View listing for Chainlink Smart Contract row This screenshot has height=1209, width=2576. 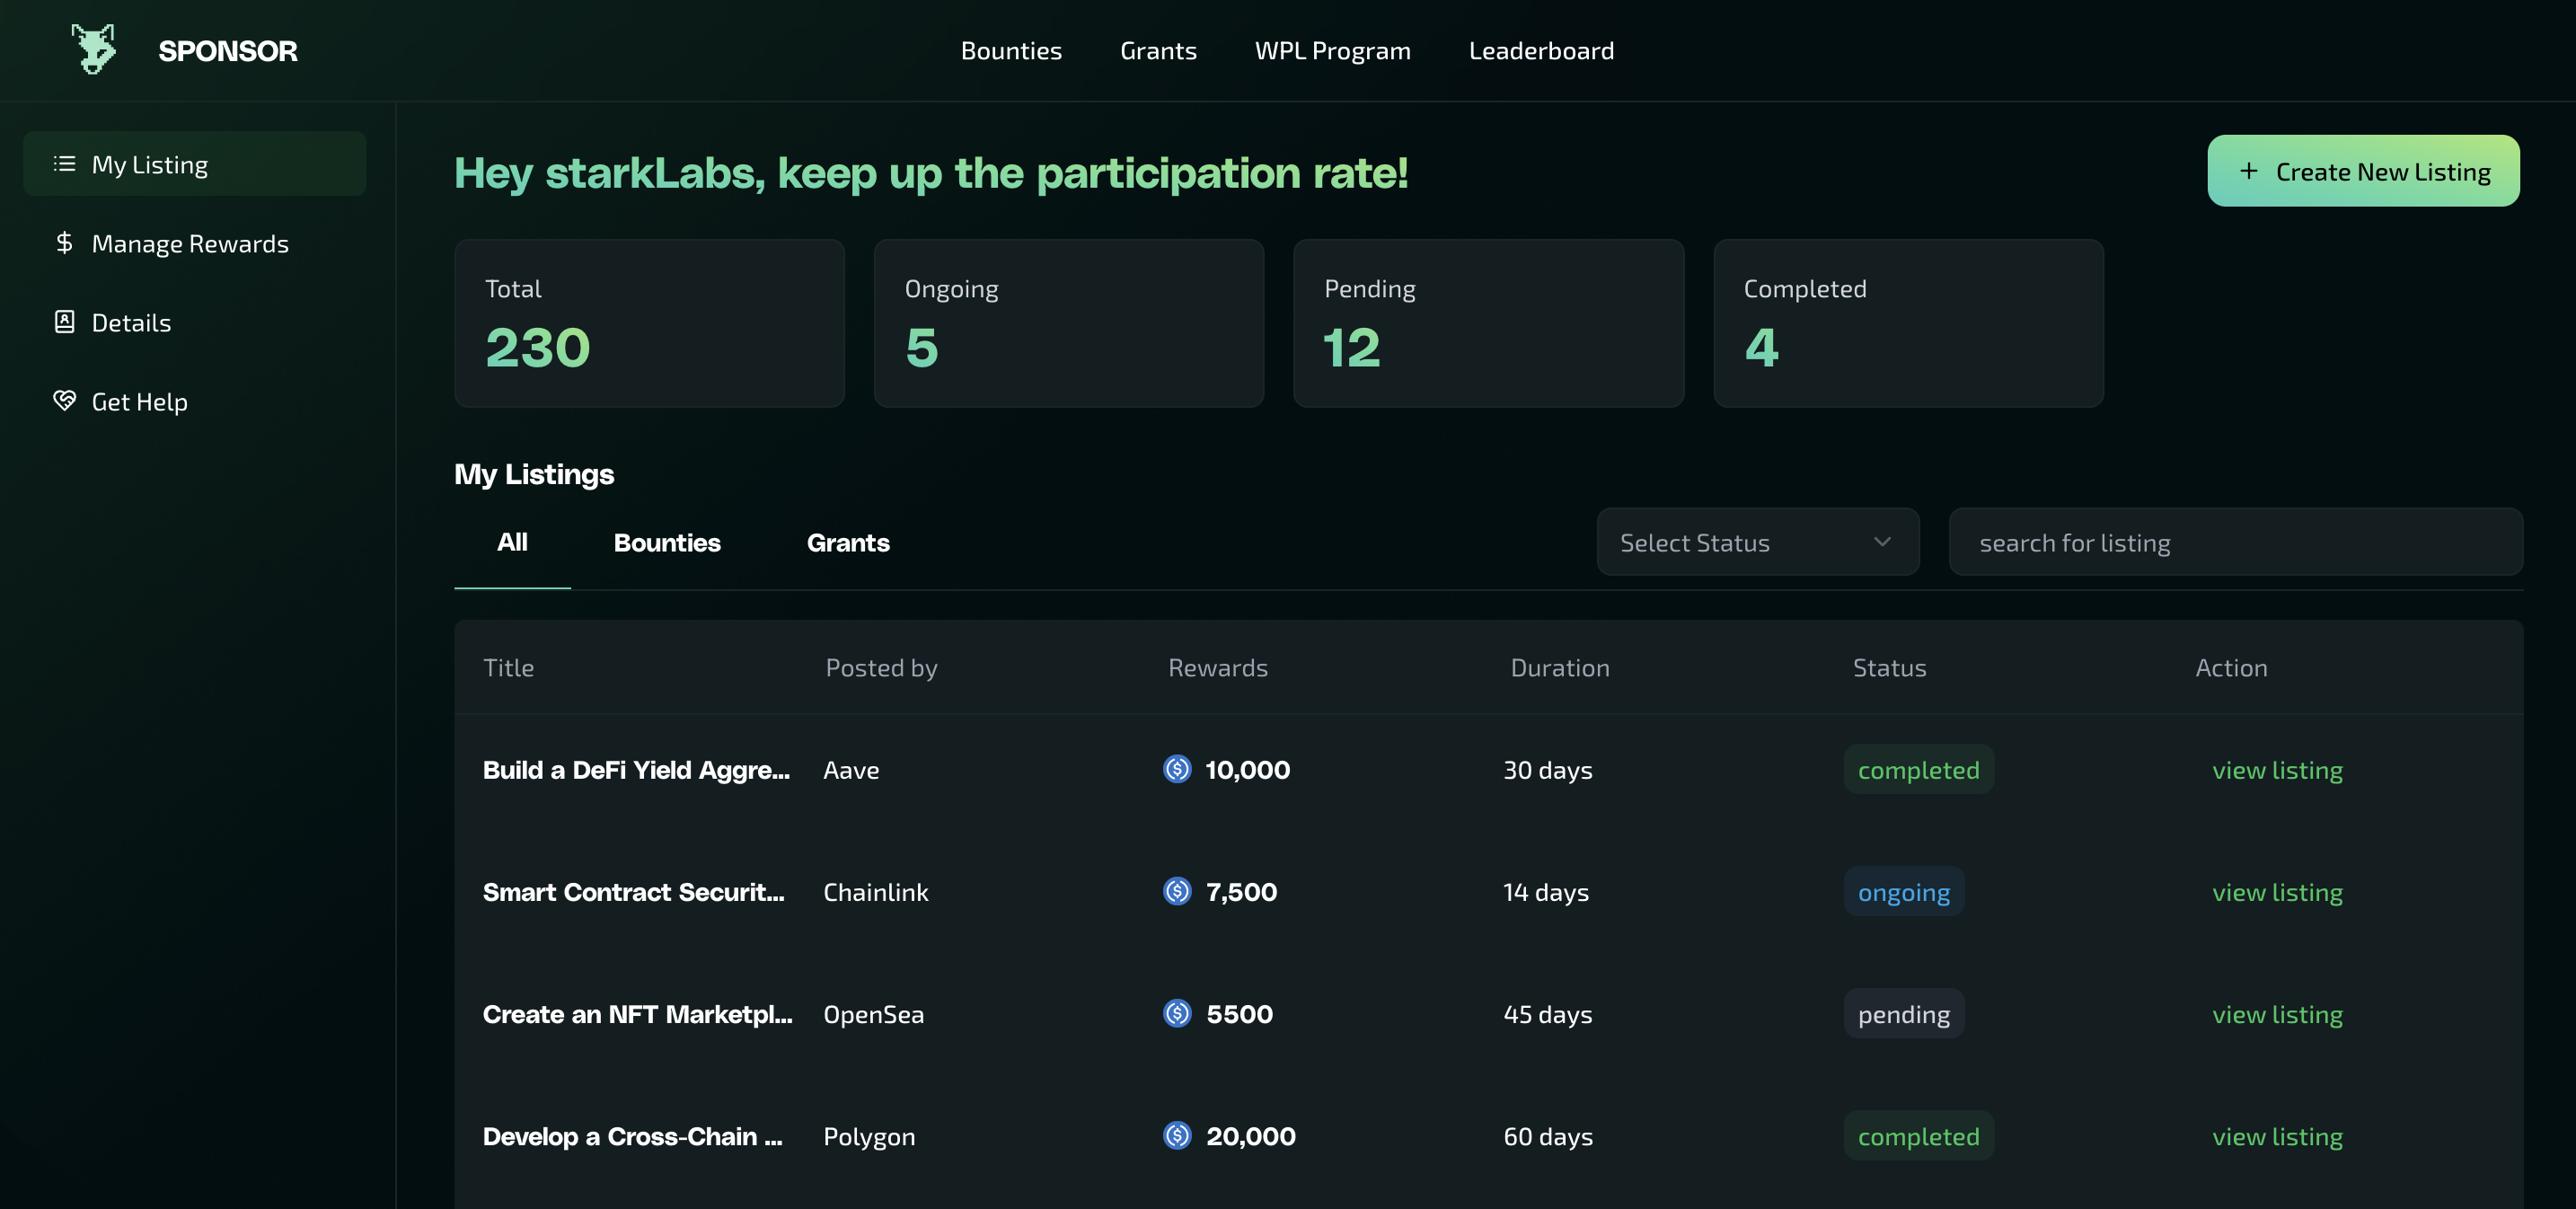(x=2276, y=892)
